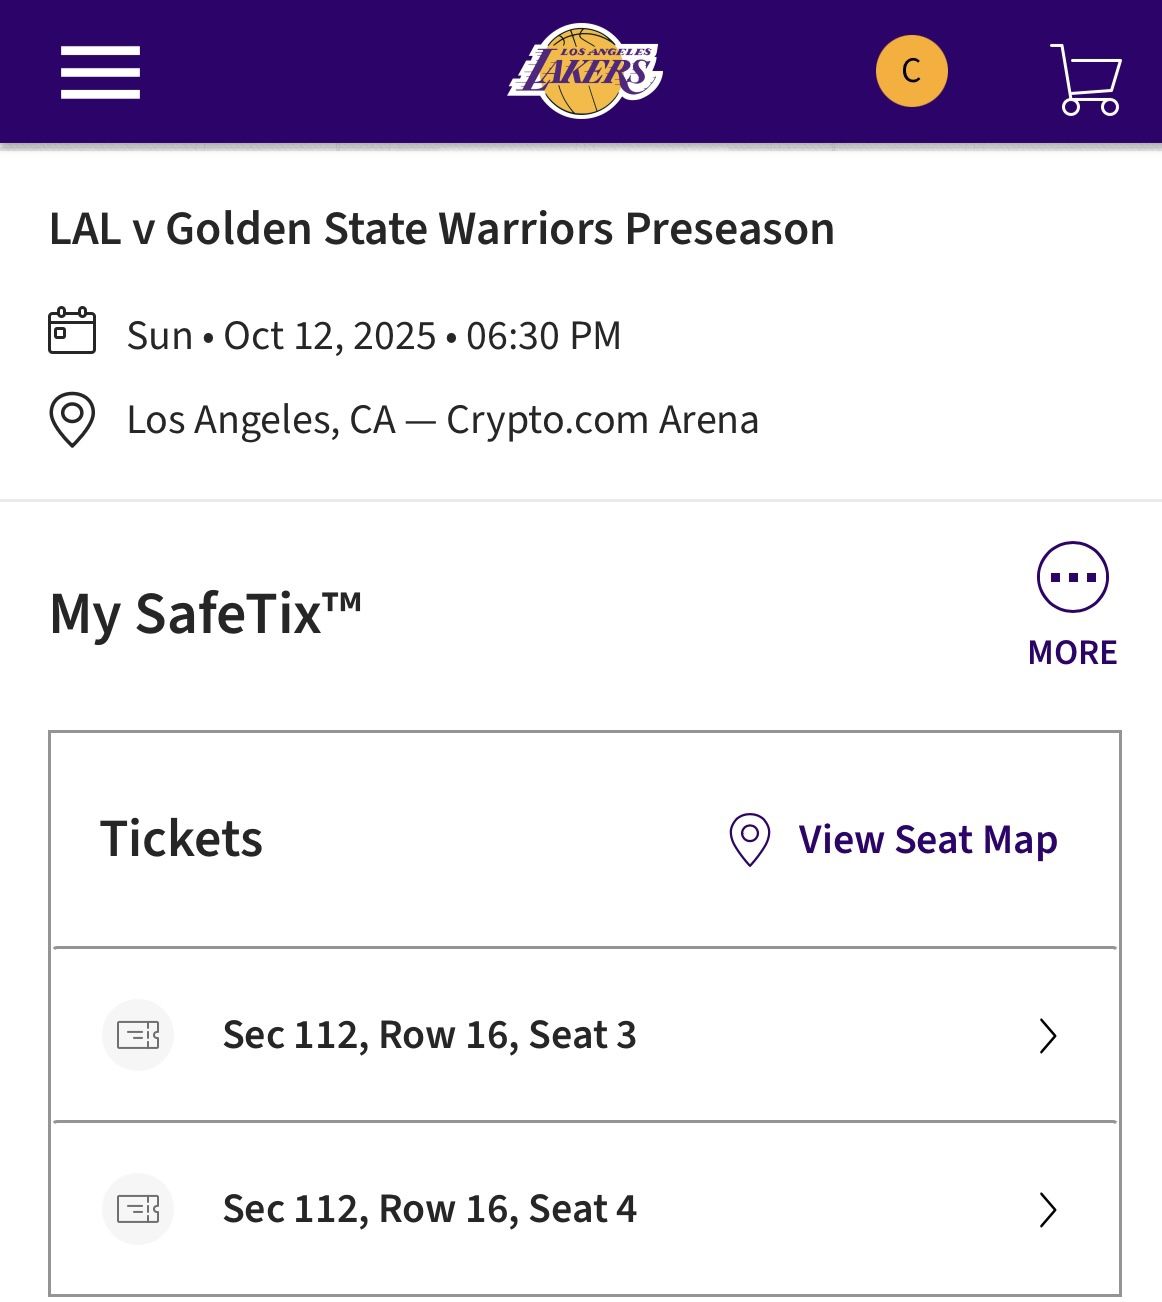This screenshot has height=1302, width=1162.
Task: Tap the ticket icon for Seat 4
Action: (138, 1209)
